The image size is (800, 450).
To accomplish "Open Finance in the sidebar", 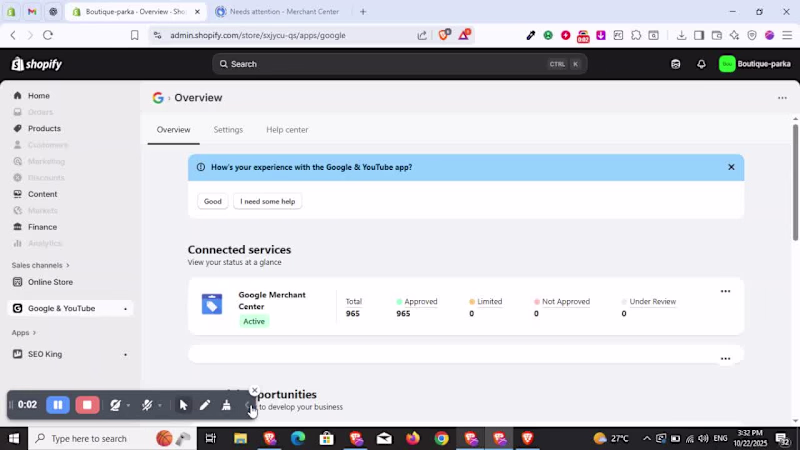I will tap(42, 227).
